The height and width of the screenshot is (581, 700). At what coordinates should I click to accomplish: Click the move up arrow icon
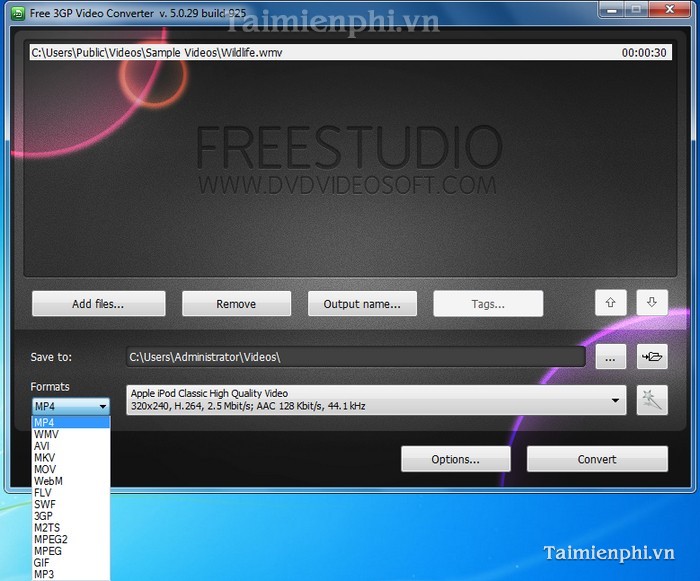[x=610, y=303]
